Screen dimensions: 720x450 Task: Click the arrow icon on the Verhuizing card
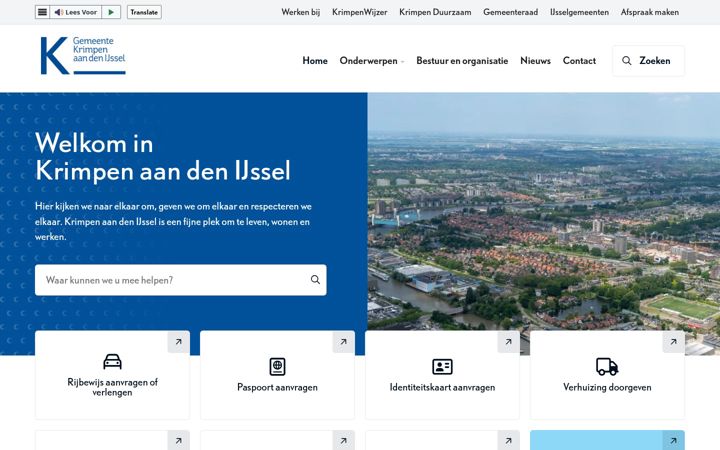[x=673, y=342]
